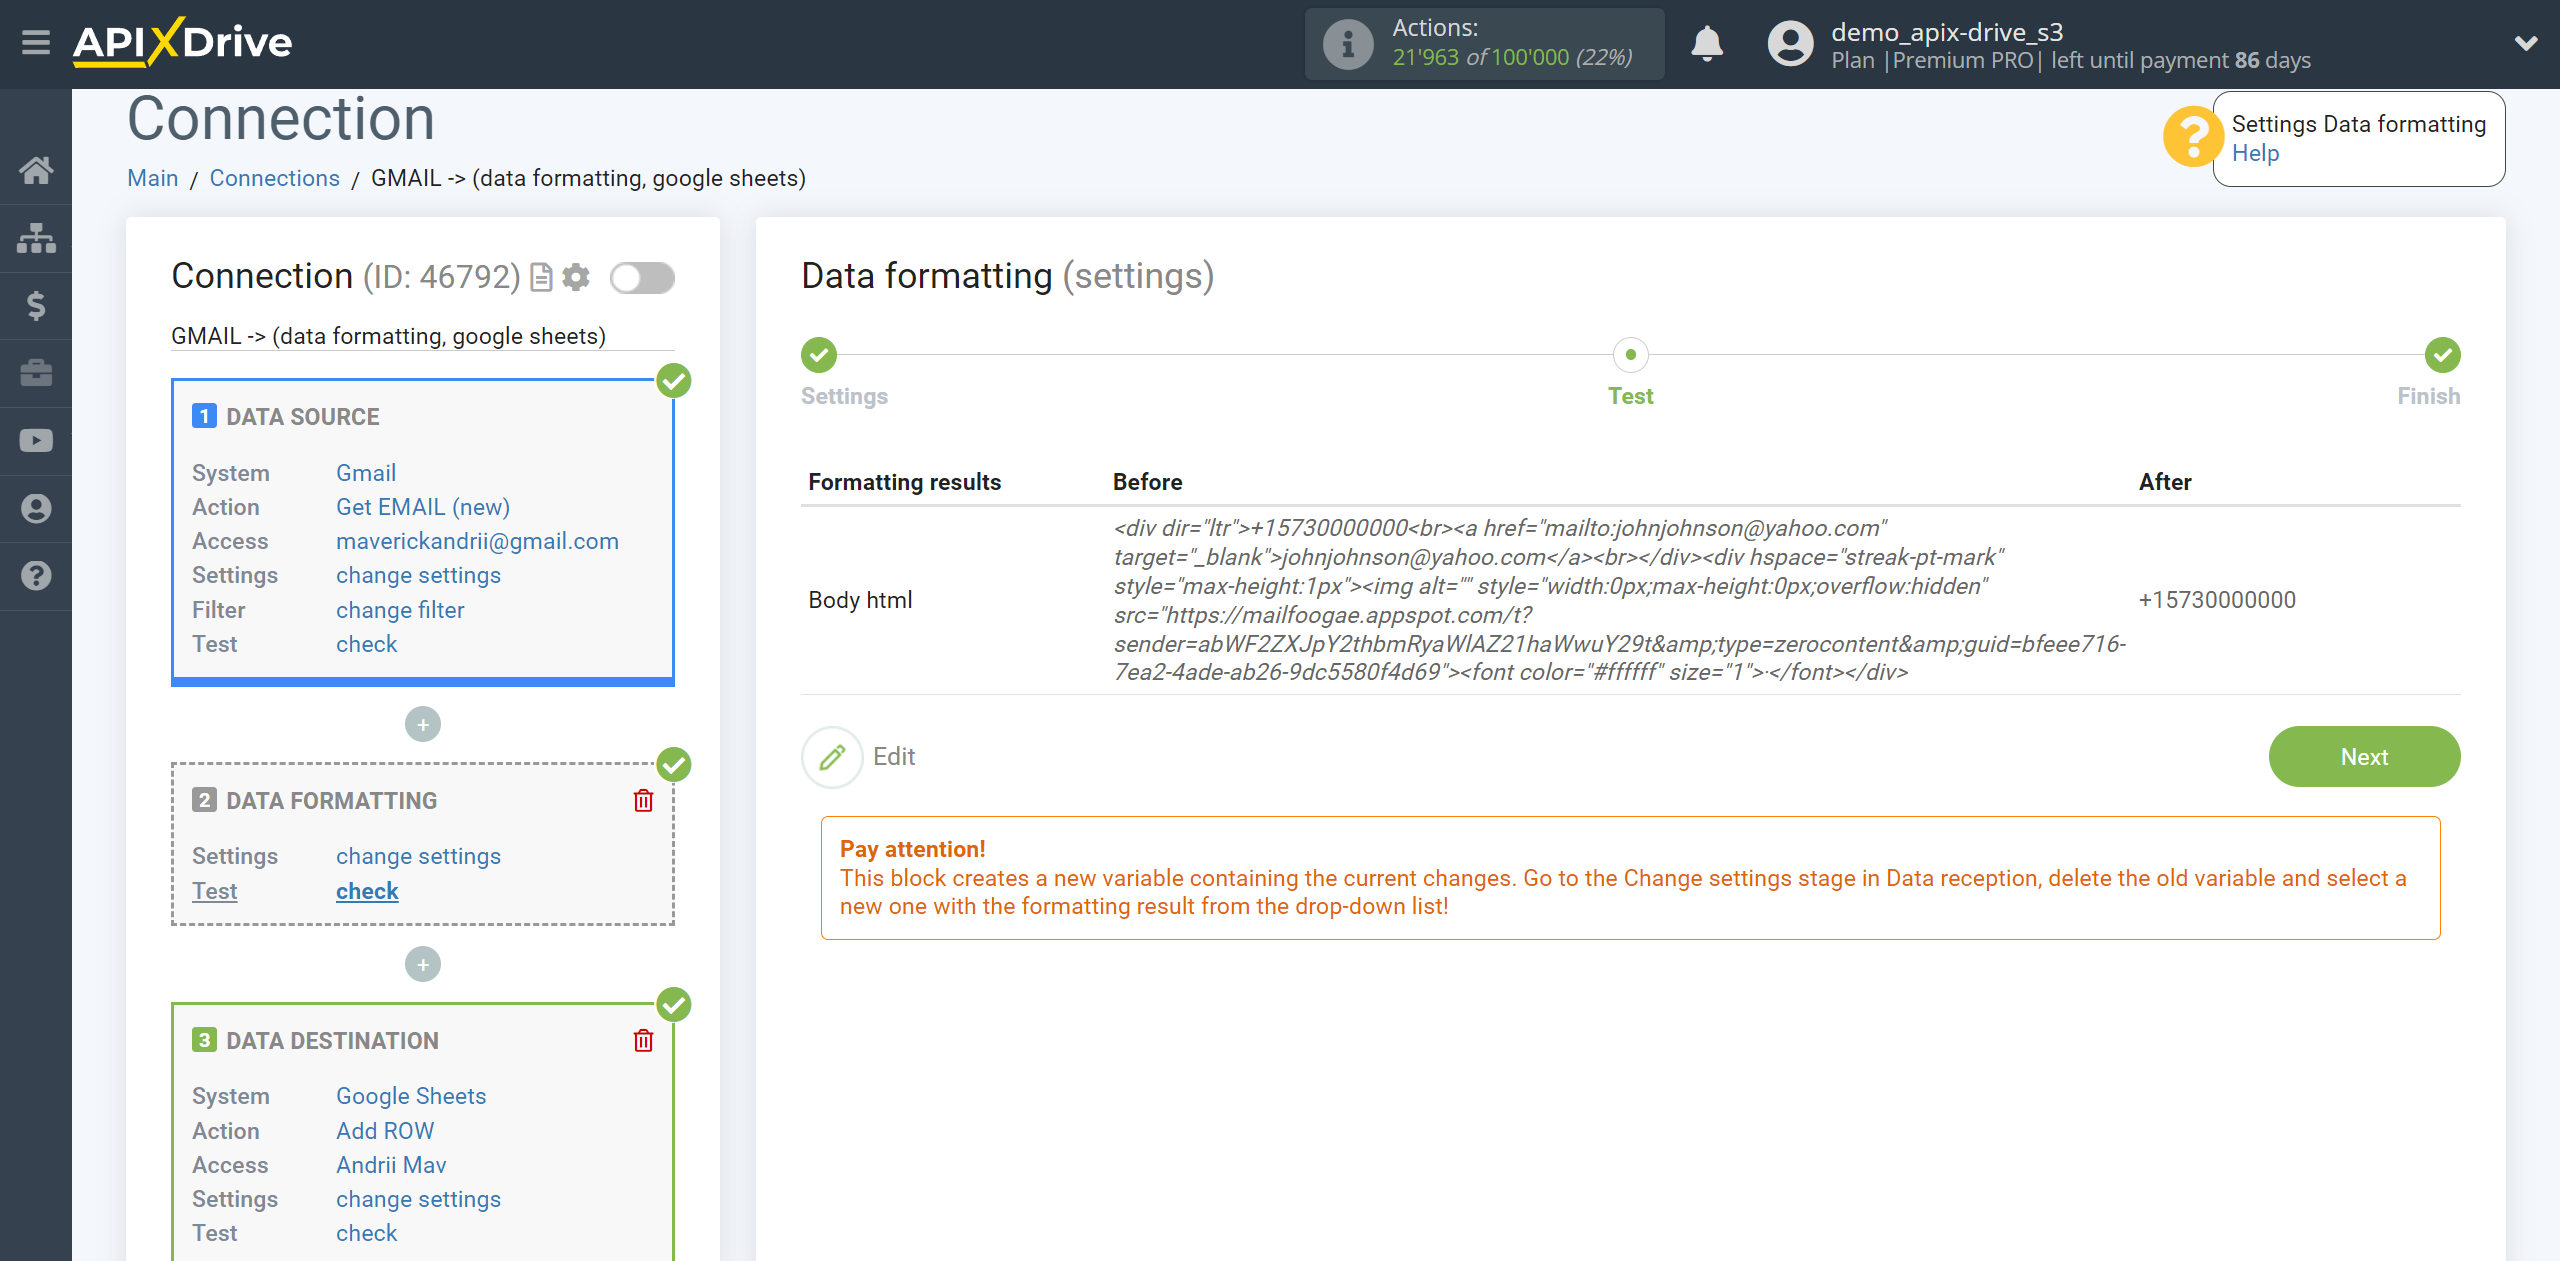Expand the breadcrumb Connections link
Image resolution: width=2560 pixels, height=1261 pixels.
click(x=273, y=178)
